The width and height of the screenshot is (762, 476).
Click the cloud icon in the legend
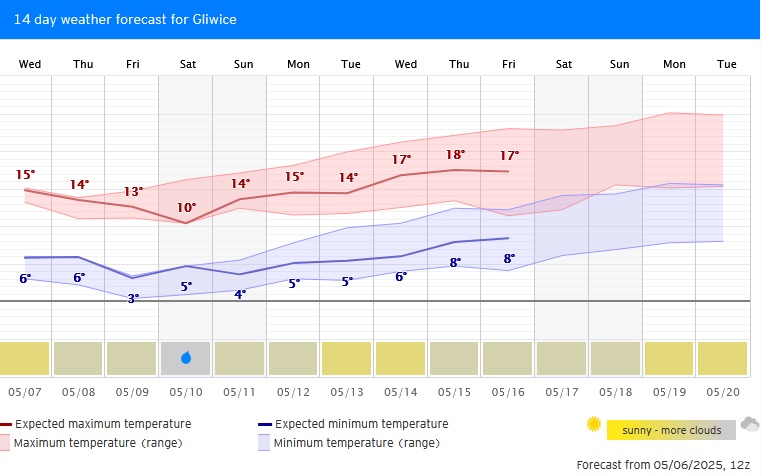(749, 424)
